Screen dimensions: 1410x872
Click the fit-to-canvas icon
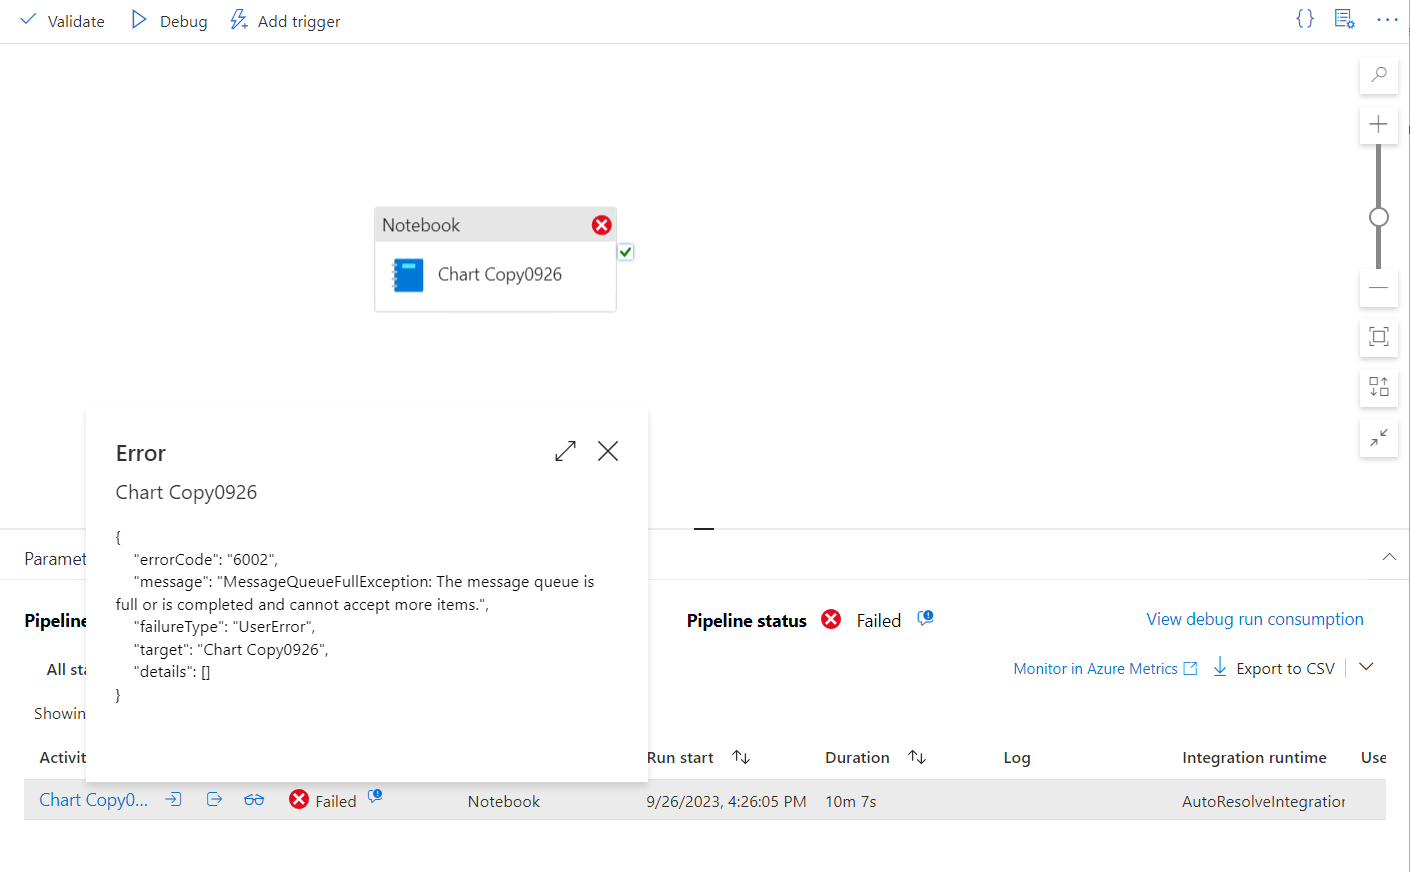(1378, 338)
